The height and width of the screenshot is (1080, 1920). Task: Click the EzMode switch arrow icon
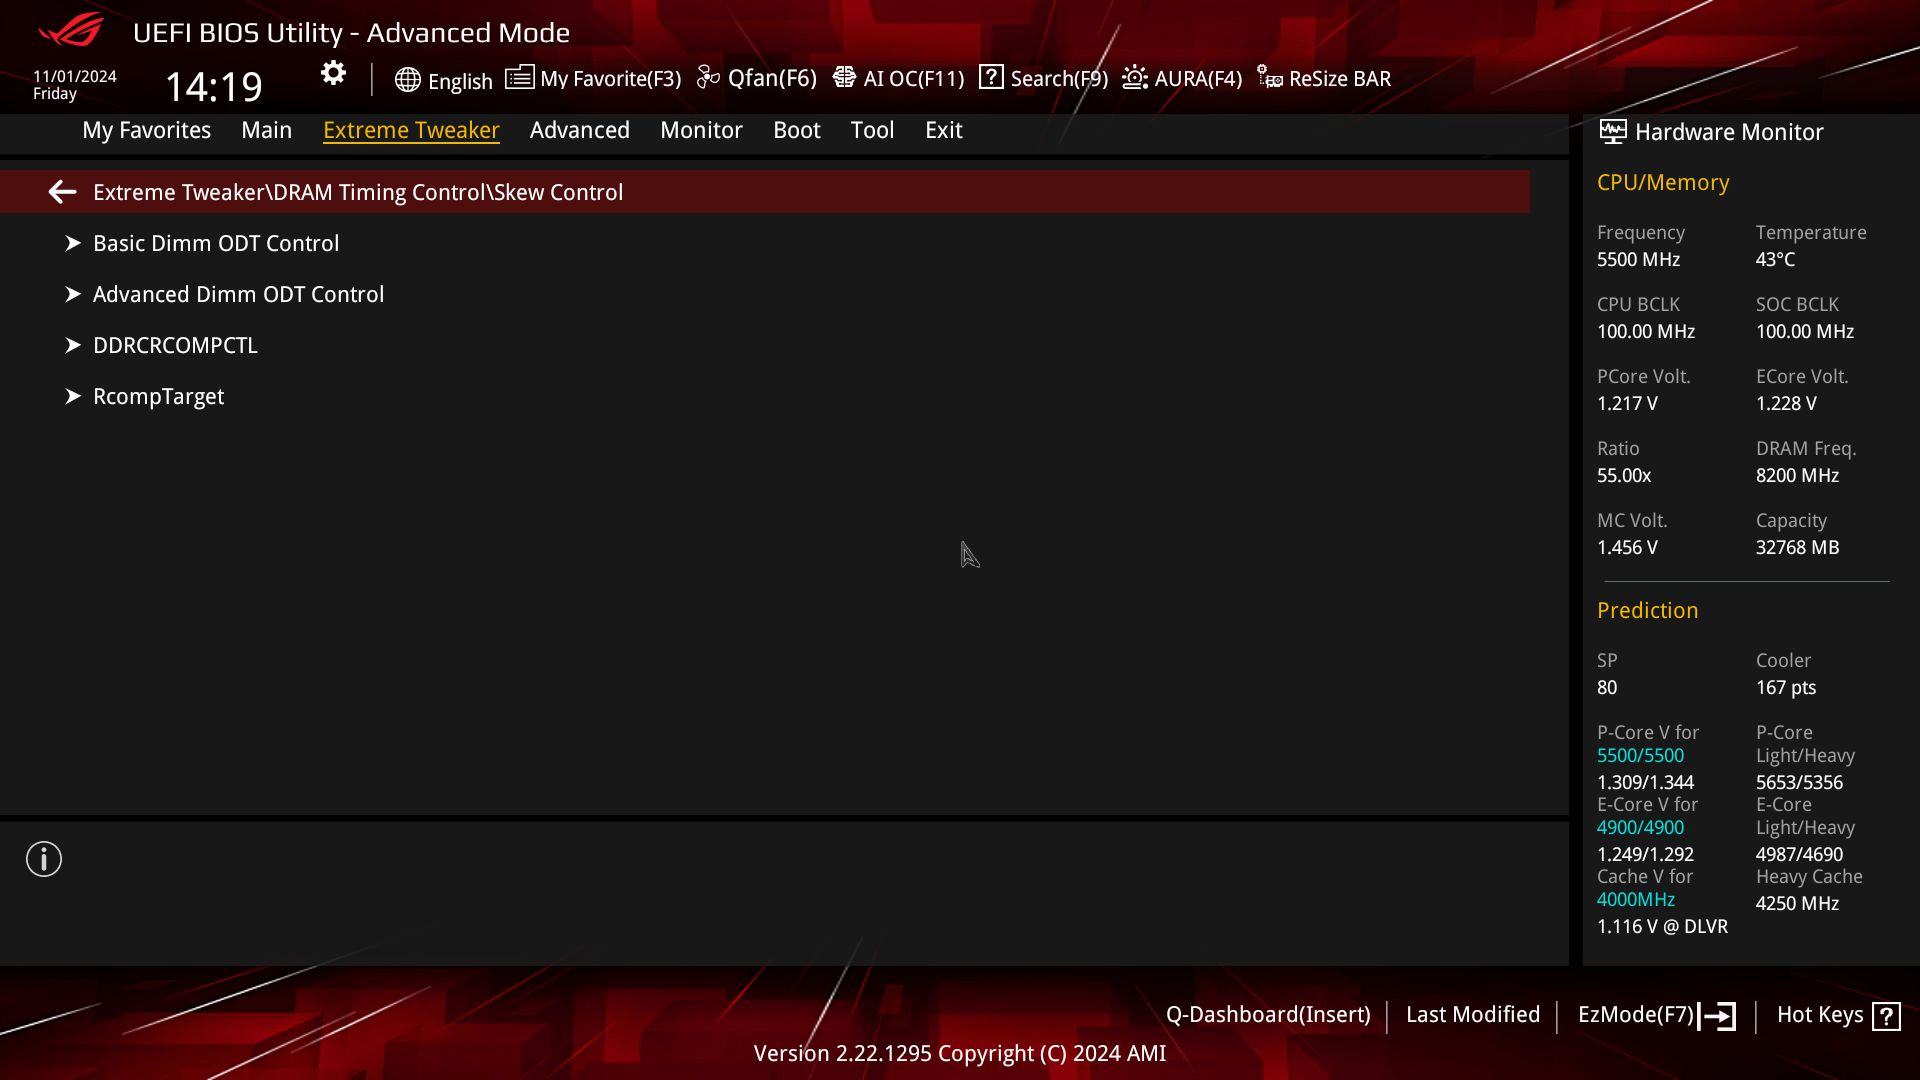coord(1717,1016)
